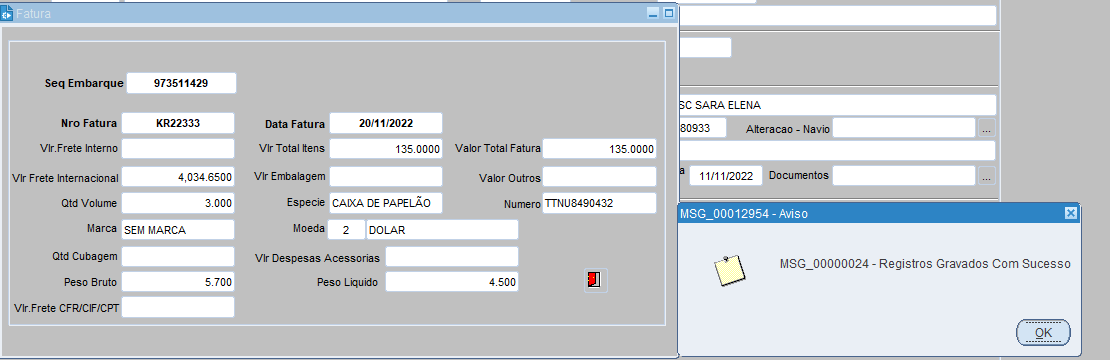Screen dimensions: 1110x360
Task: Click the Peso Bruto field
Action: [x=178, y=281]
